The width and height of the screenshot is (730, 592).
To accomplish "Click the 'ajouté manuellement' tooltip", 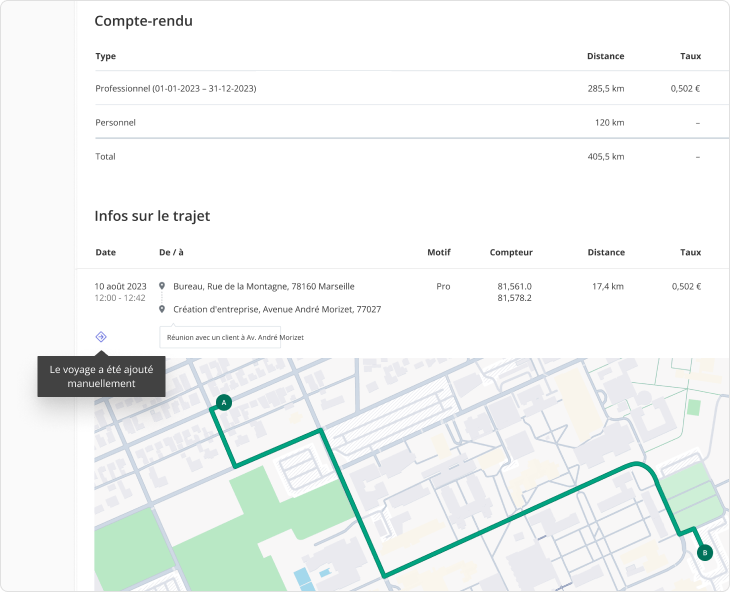I will coord(101,376).
